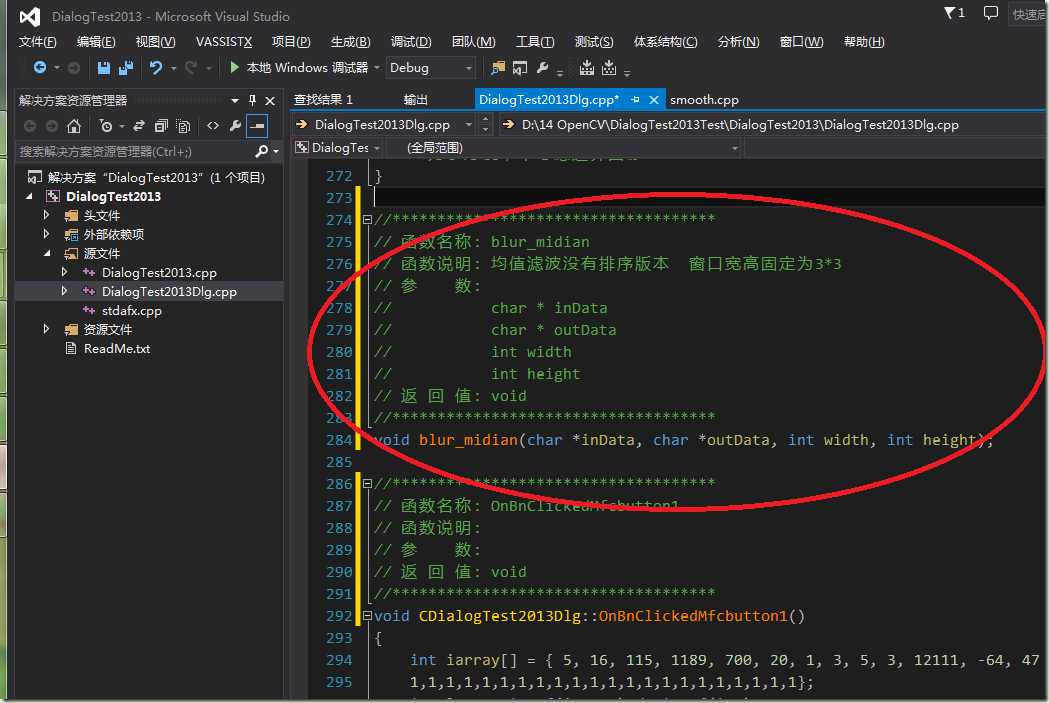Select the DialogTest2013Dlg.cpp tree item
1049x703 pixels.
coord(169,292)
